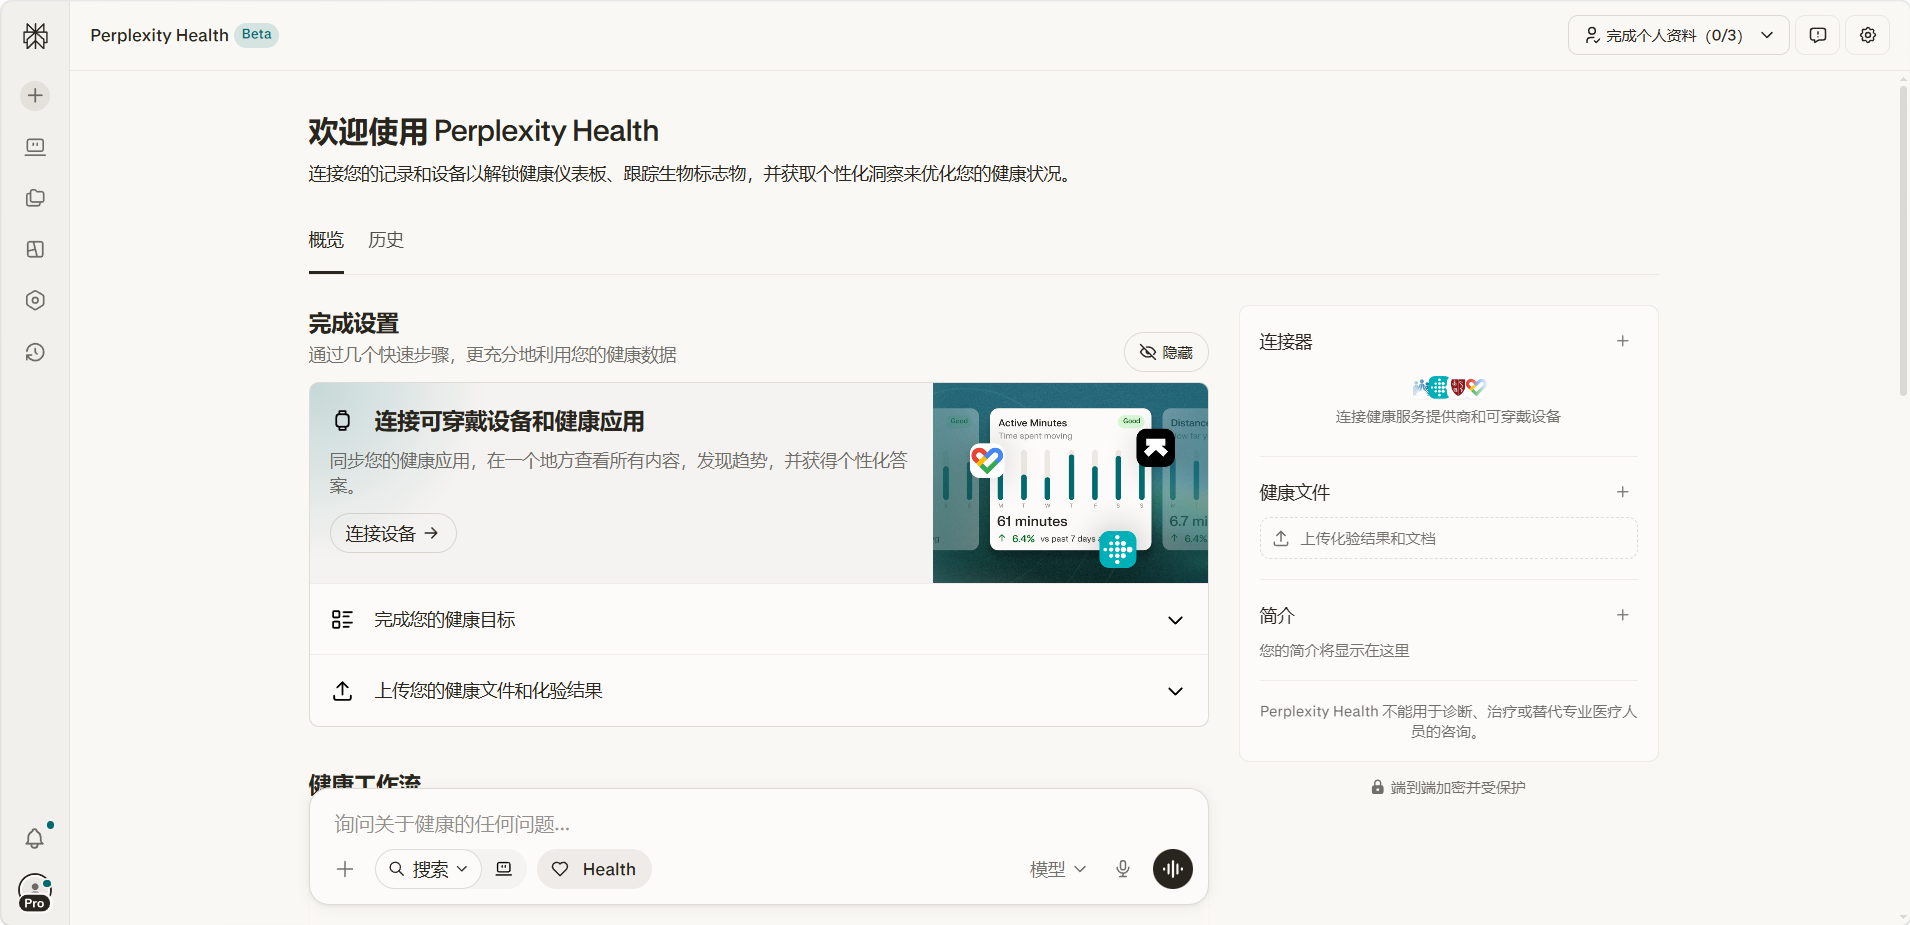Click 上传化验结果和文档 upload area
1910x925 pixels.
click(1449, 538)
